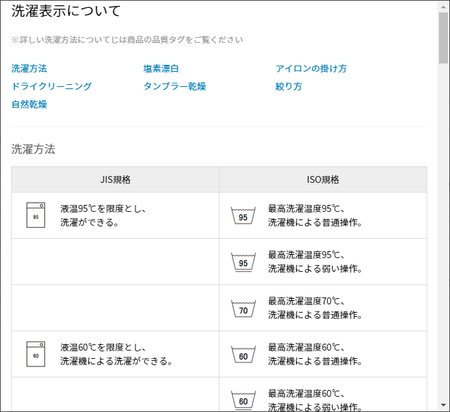Jump to the 塩素漂白 section link
This screenshot has height=412, width=450.
[161, 69]
